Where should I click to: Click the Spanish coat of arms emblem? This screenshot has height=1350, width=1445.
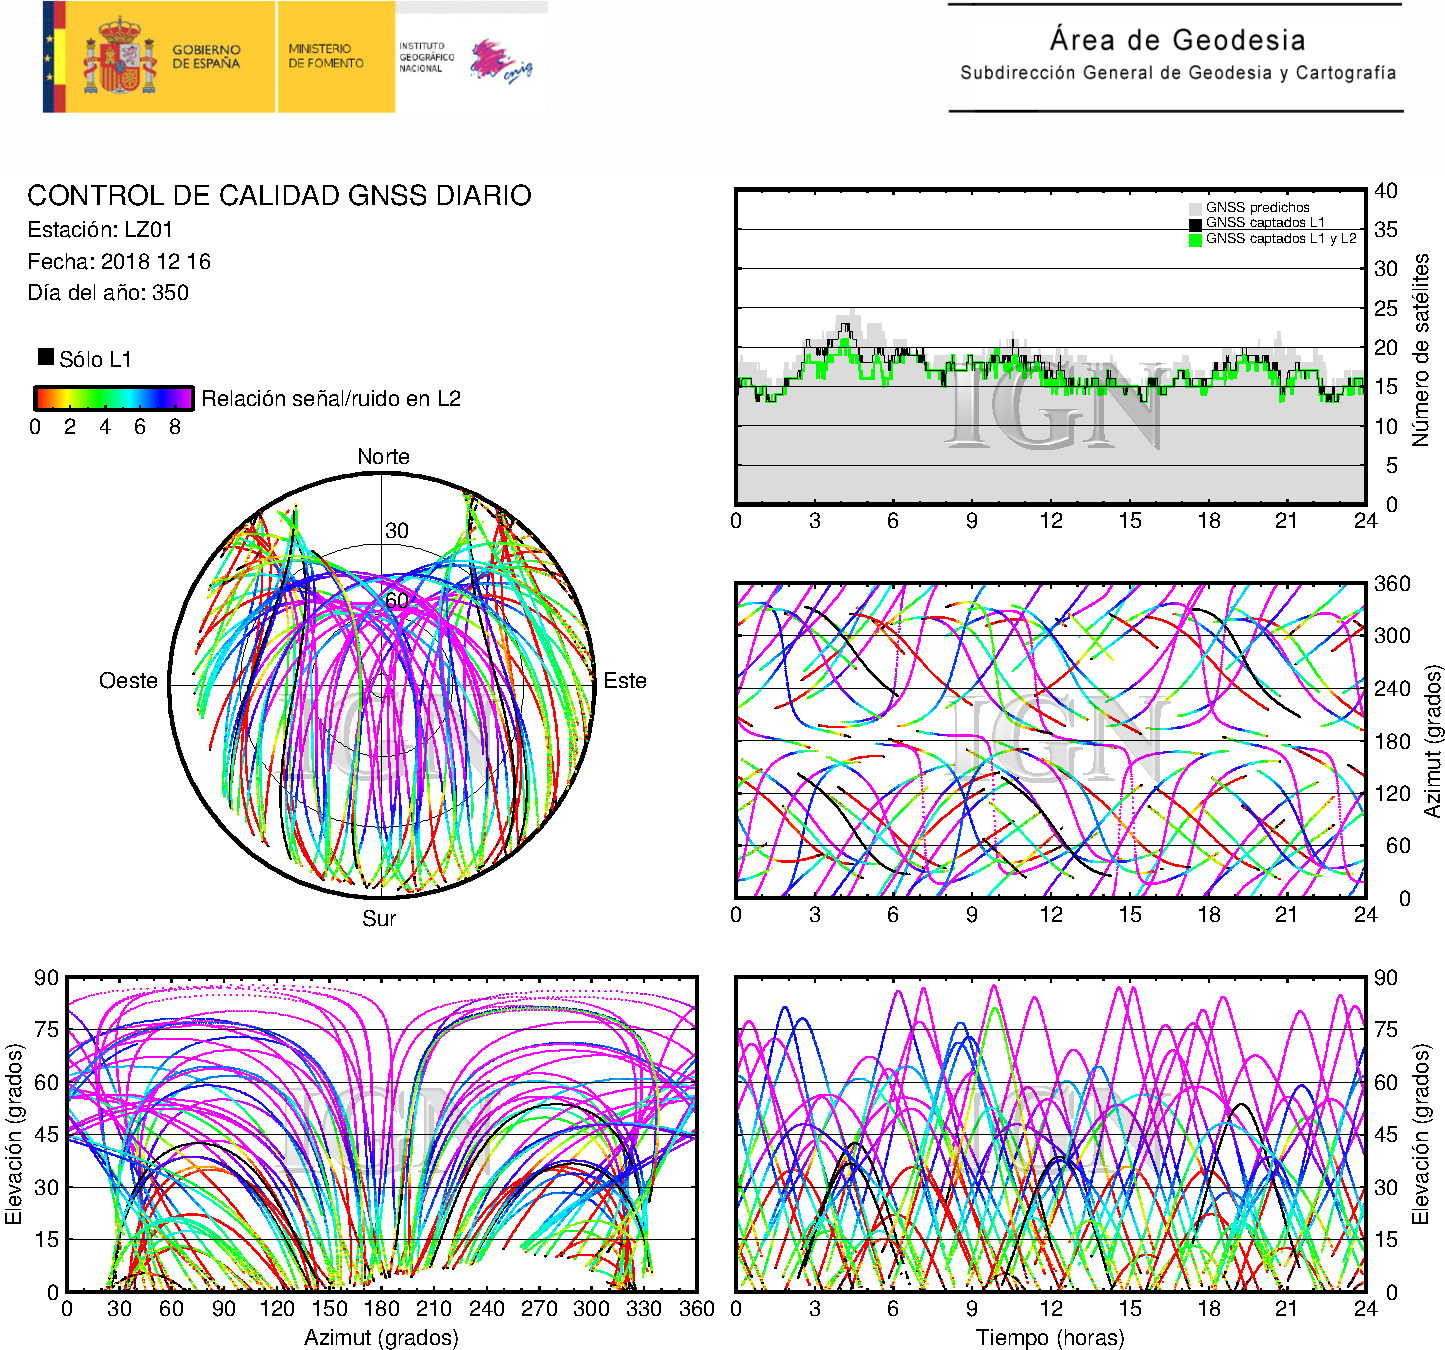[119, 58]
